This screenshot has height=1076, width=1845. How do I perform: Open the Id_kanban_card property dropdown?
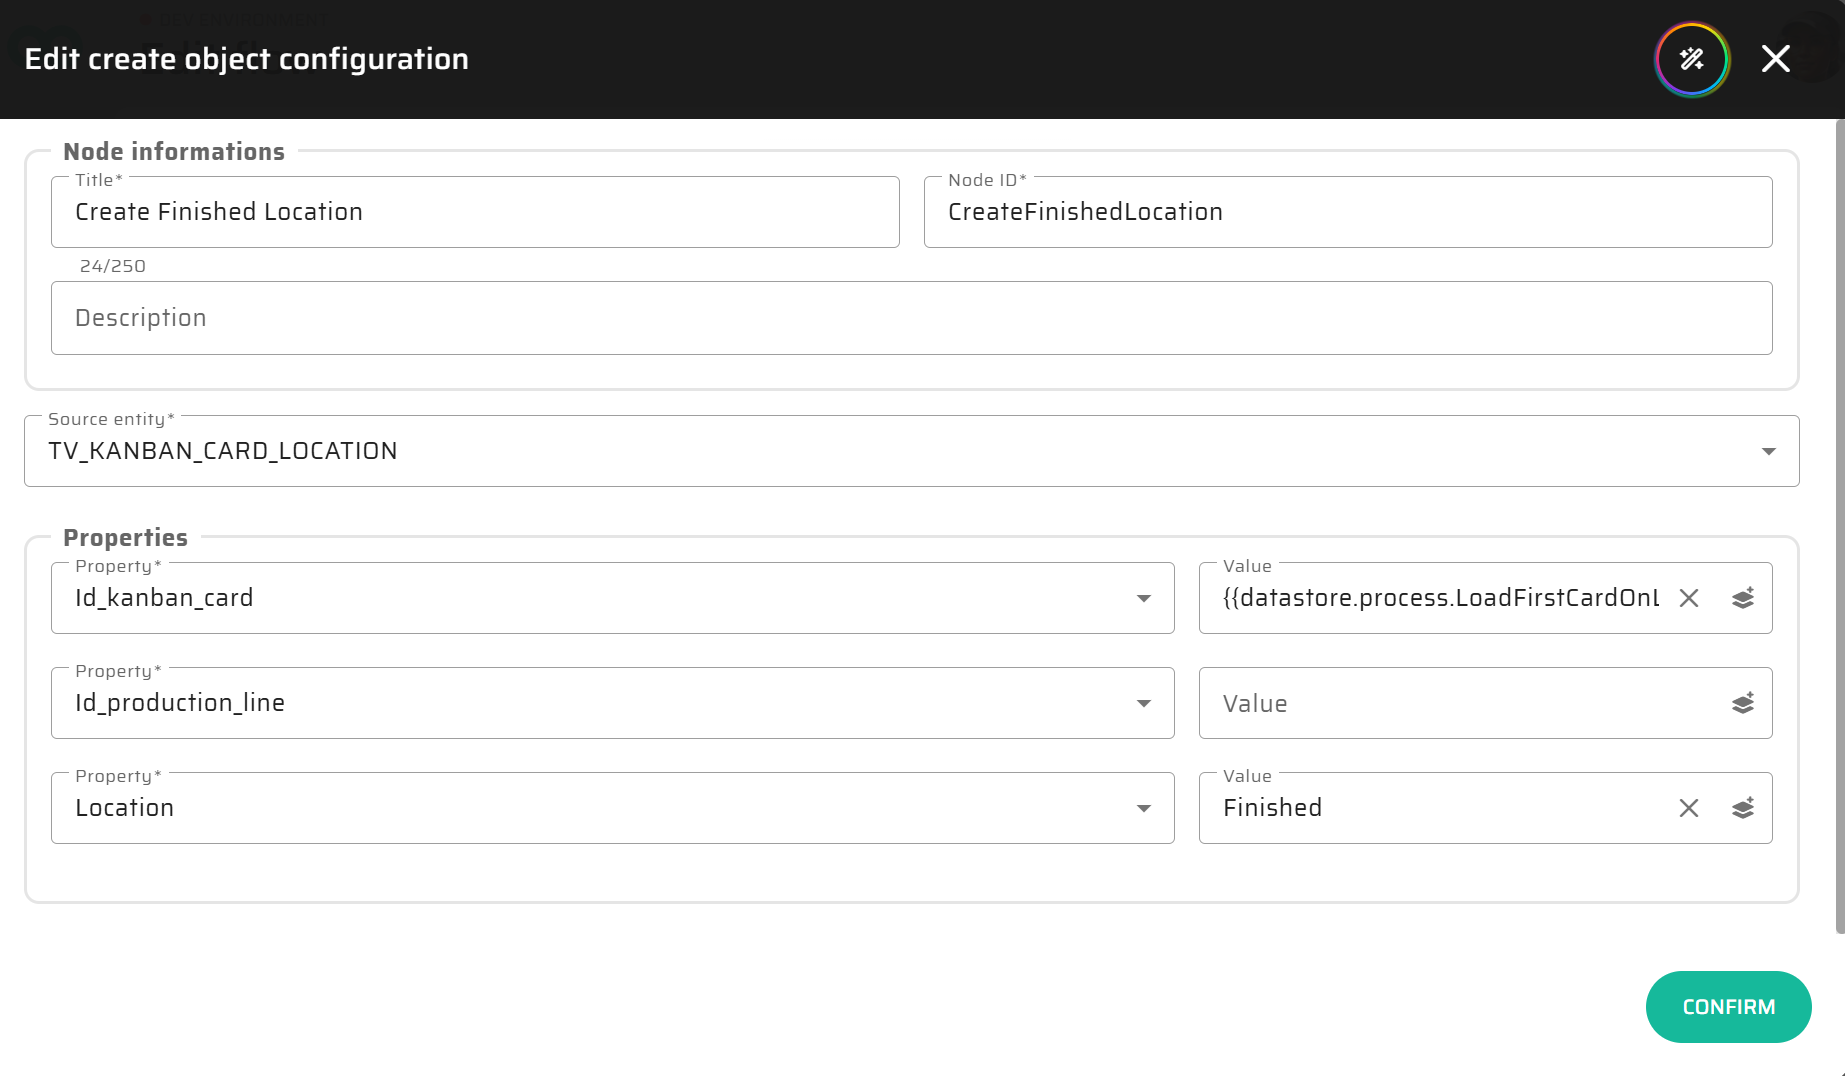click(1143, 598)
